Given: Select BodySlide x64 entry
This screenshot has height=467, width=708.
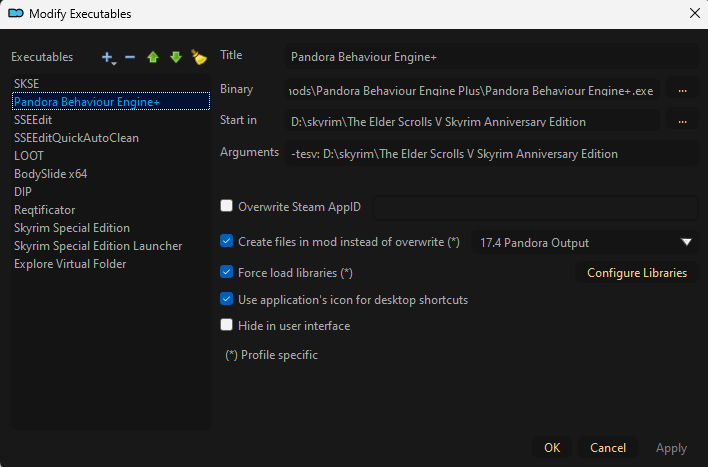Looking at the screenshot, I should click(111, 174).
